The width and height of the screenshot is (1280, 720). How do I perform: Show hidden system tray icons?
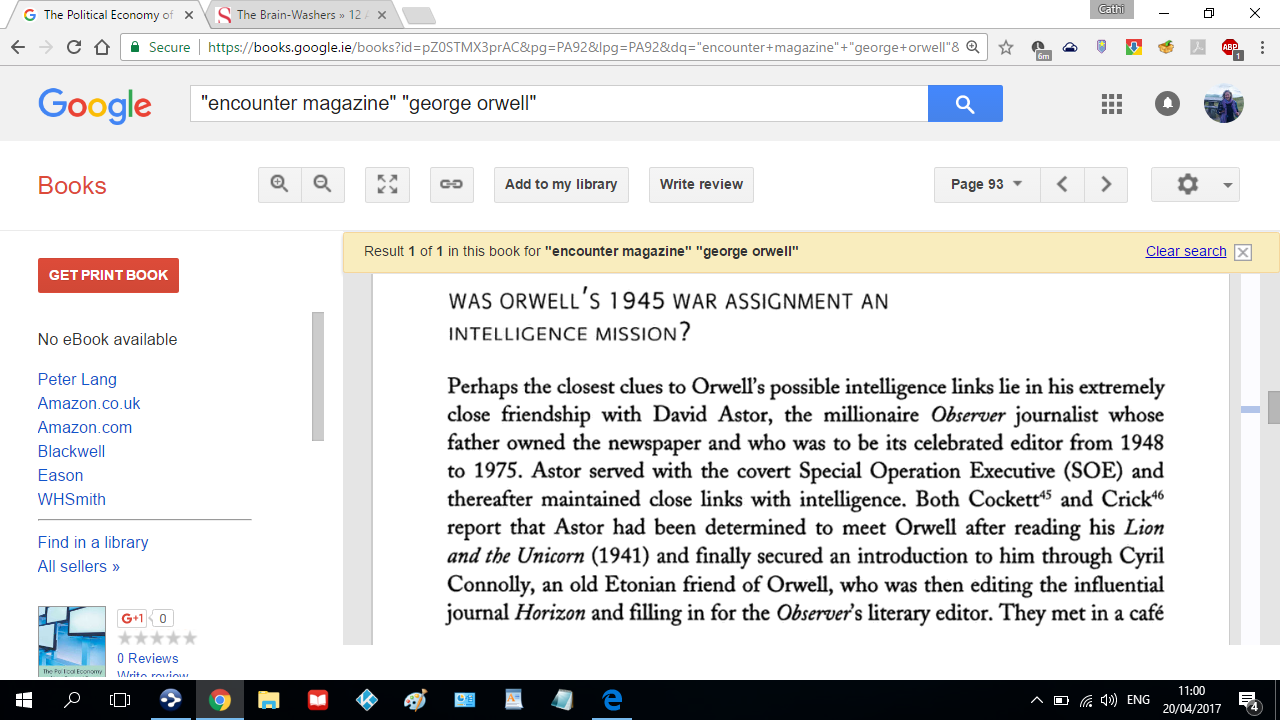[x=1036, y=700]
